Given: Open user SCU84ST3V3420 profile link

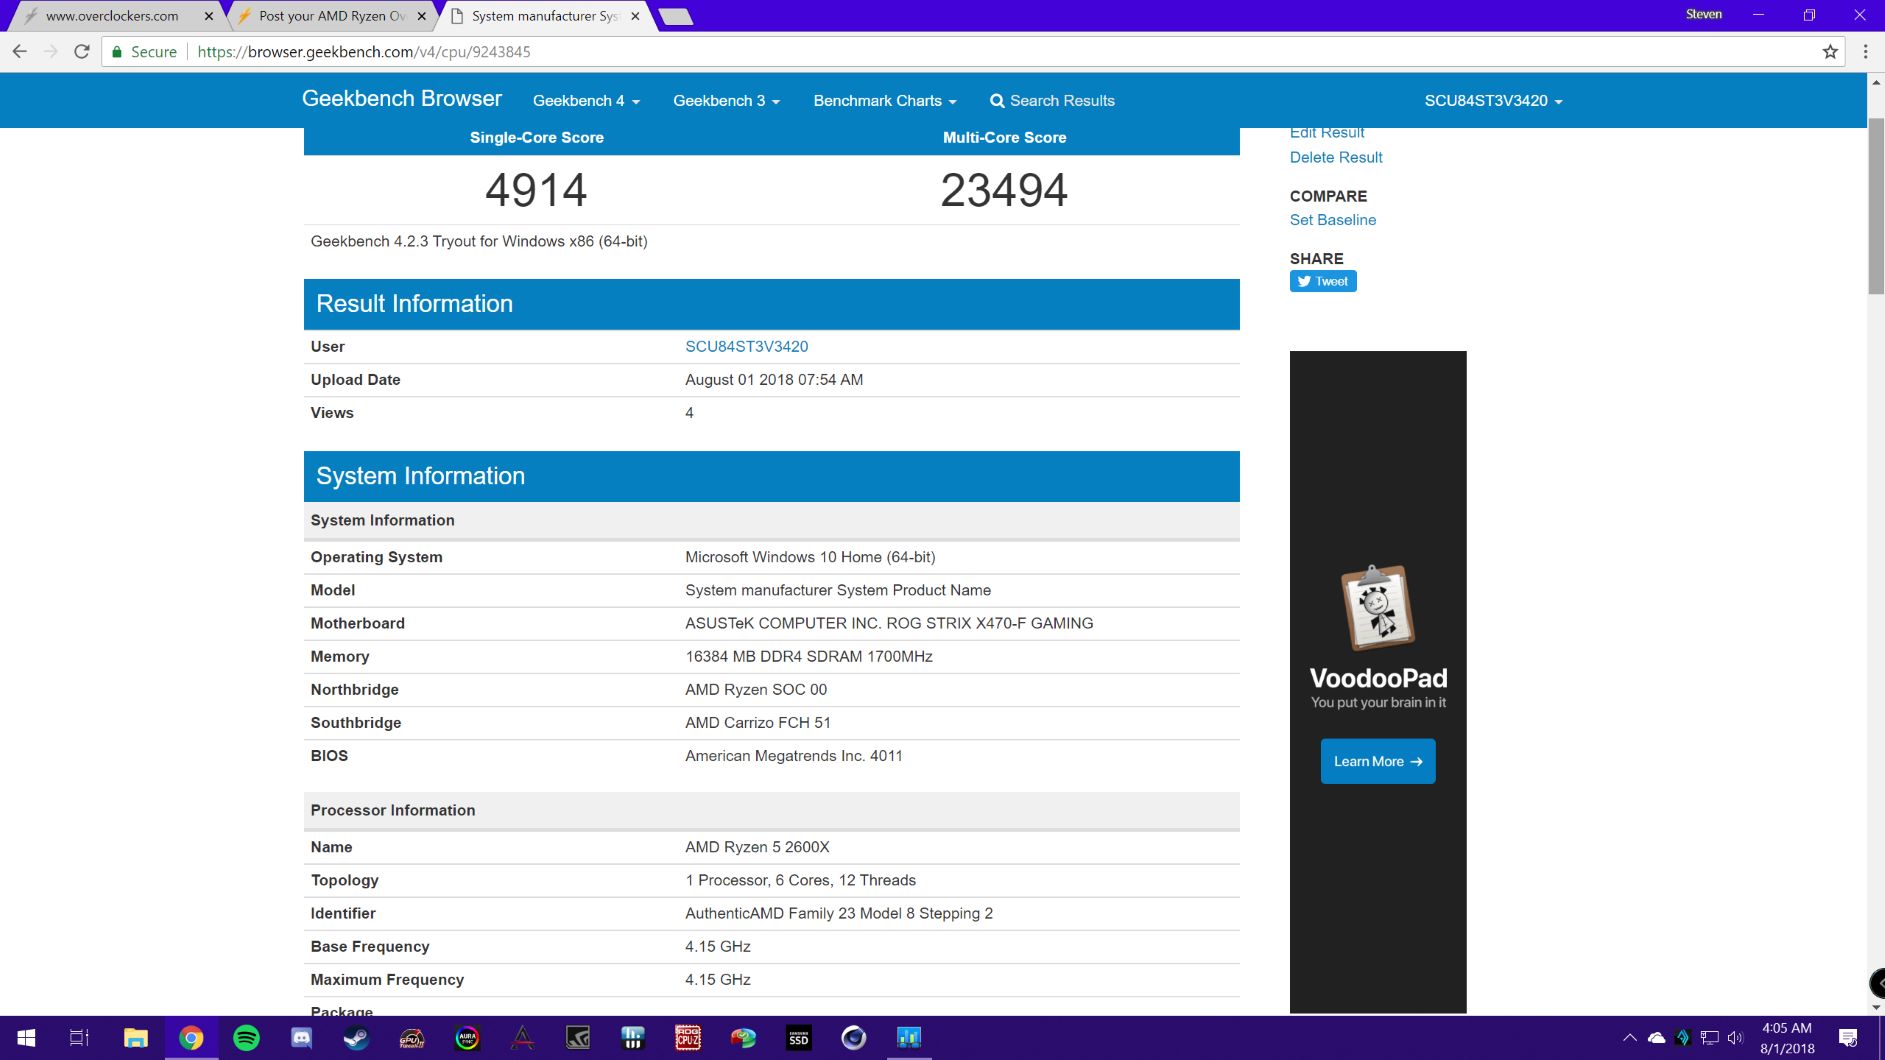Looking at the screenshot, I should pos(747,346).
